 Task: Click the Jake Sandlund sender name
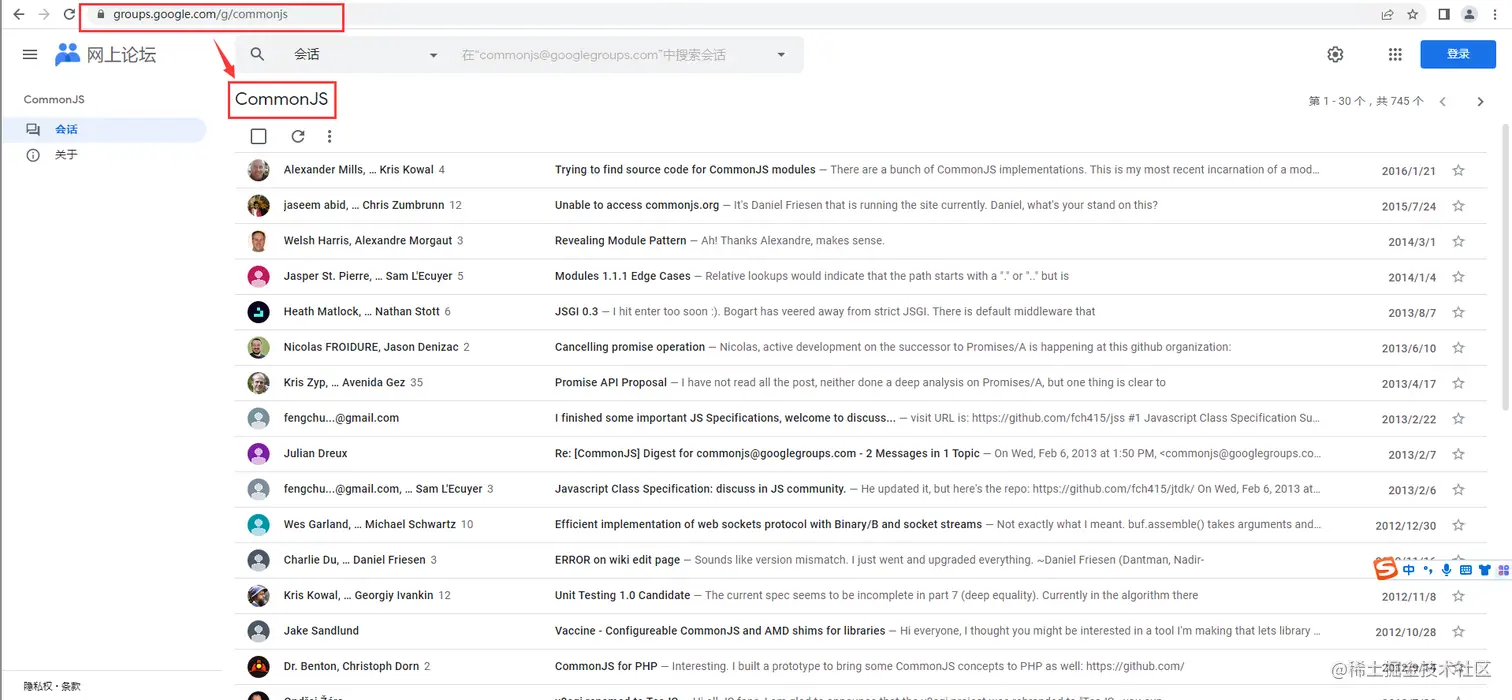point(321,631)
